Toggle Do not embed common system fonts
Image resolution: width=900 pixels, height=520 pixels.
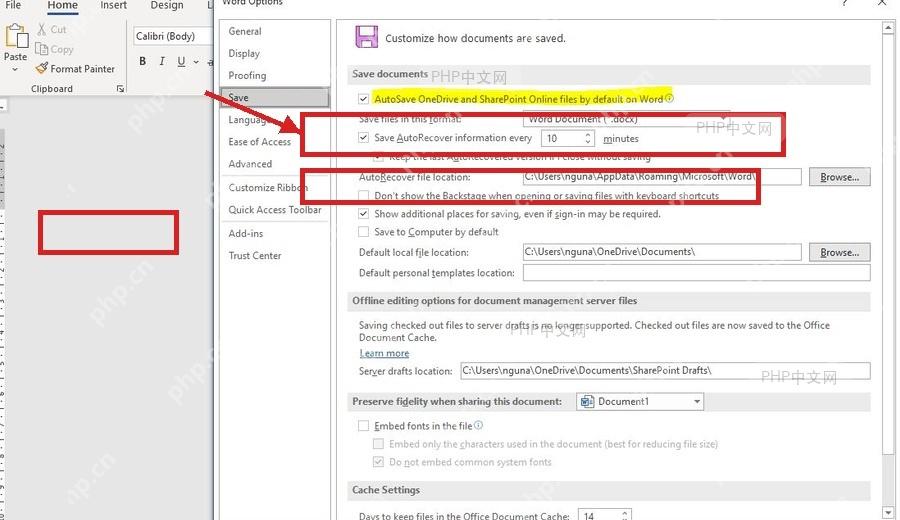click(378, 461)
